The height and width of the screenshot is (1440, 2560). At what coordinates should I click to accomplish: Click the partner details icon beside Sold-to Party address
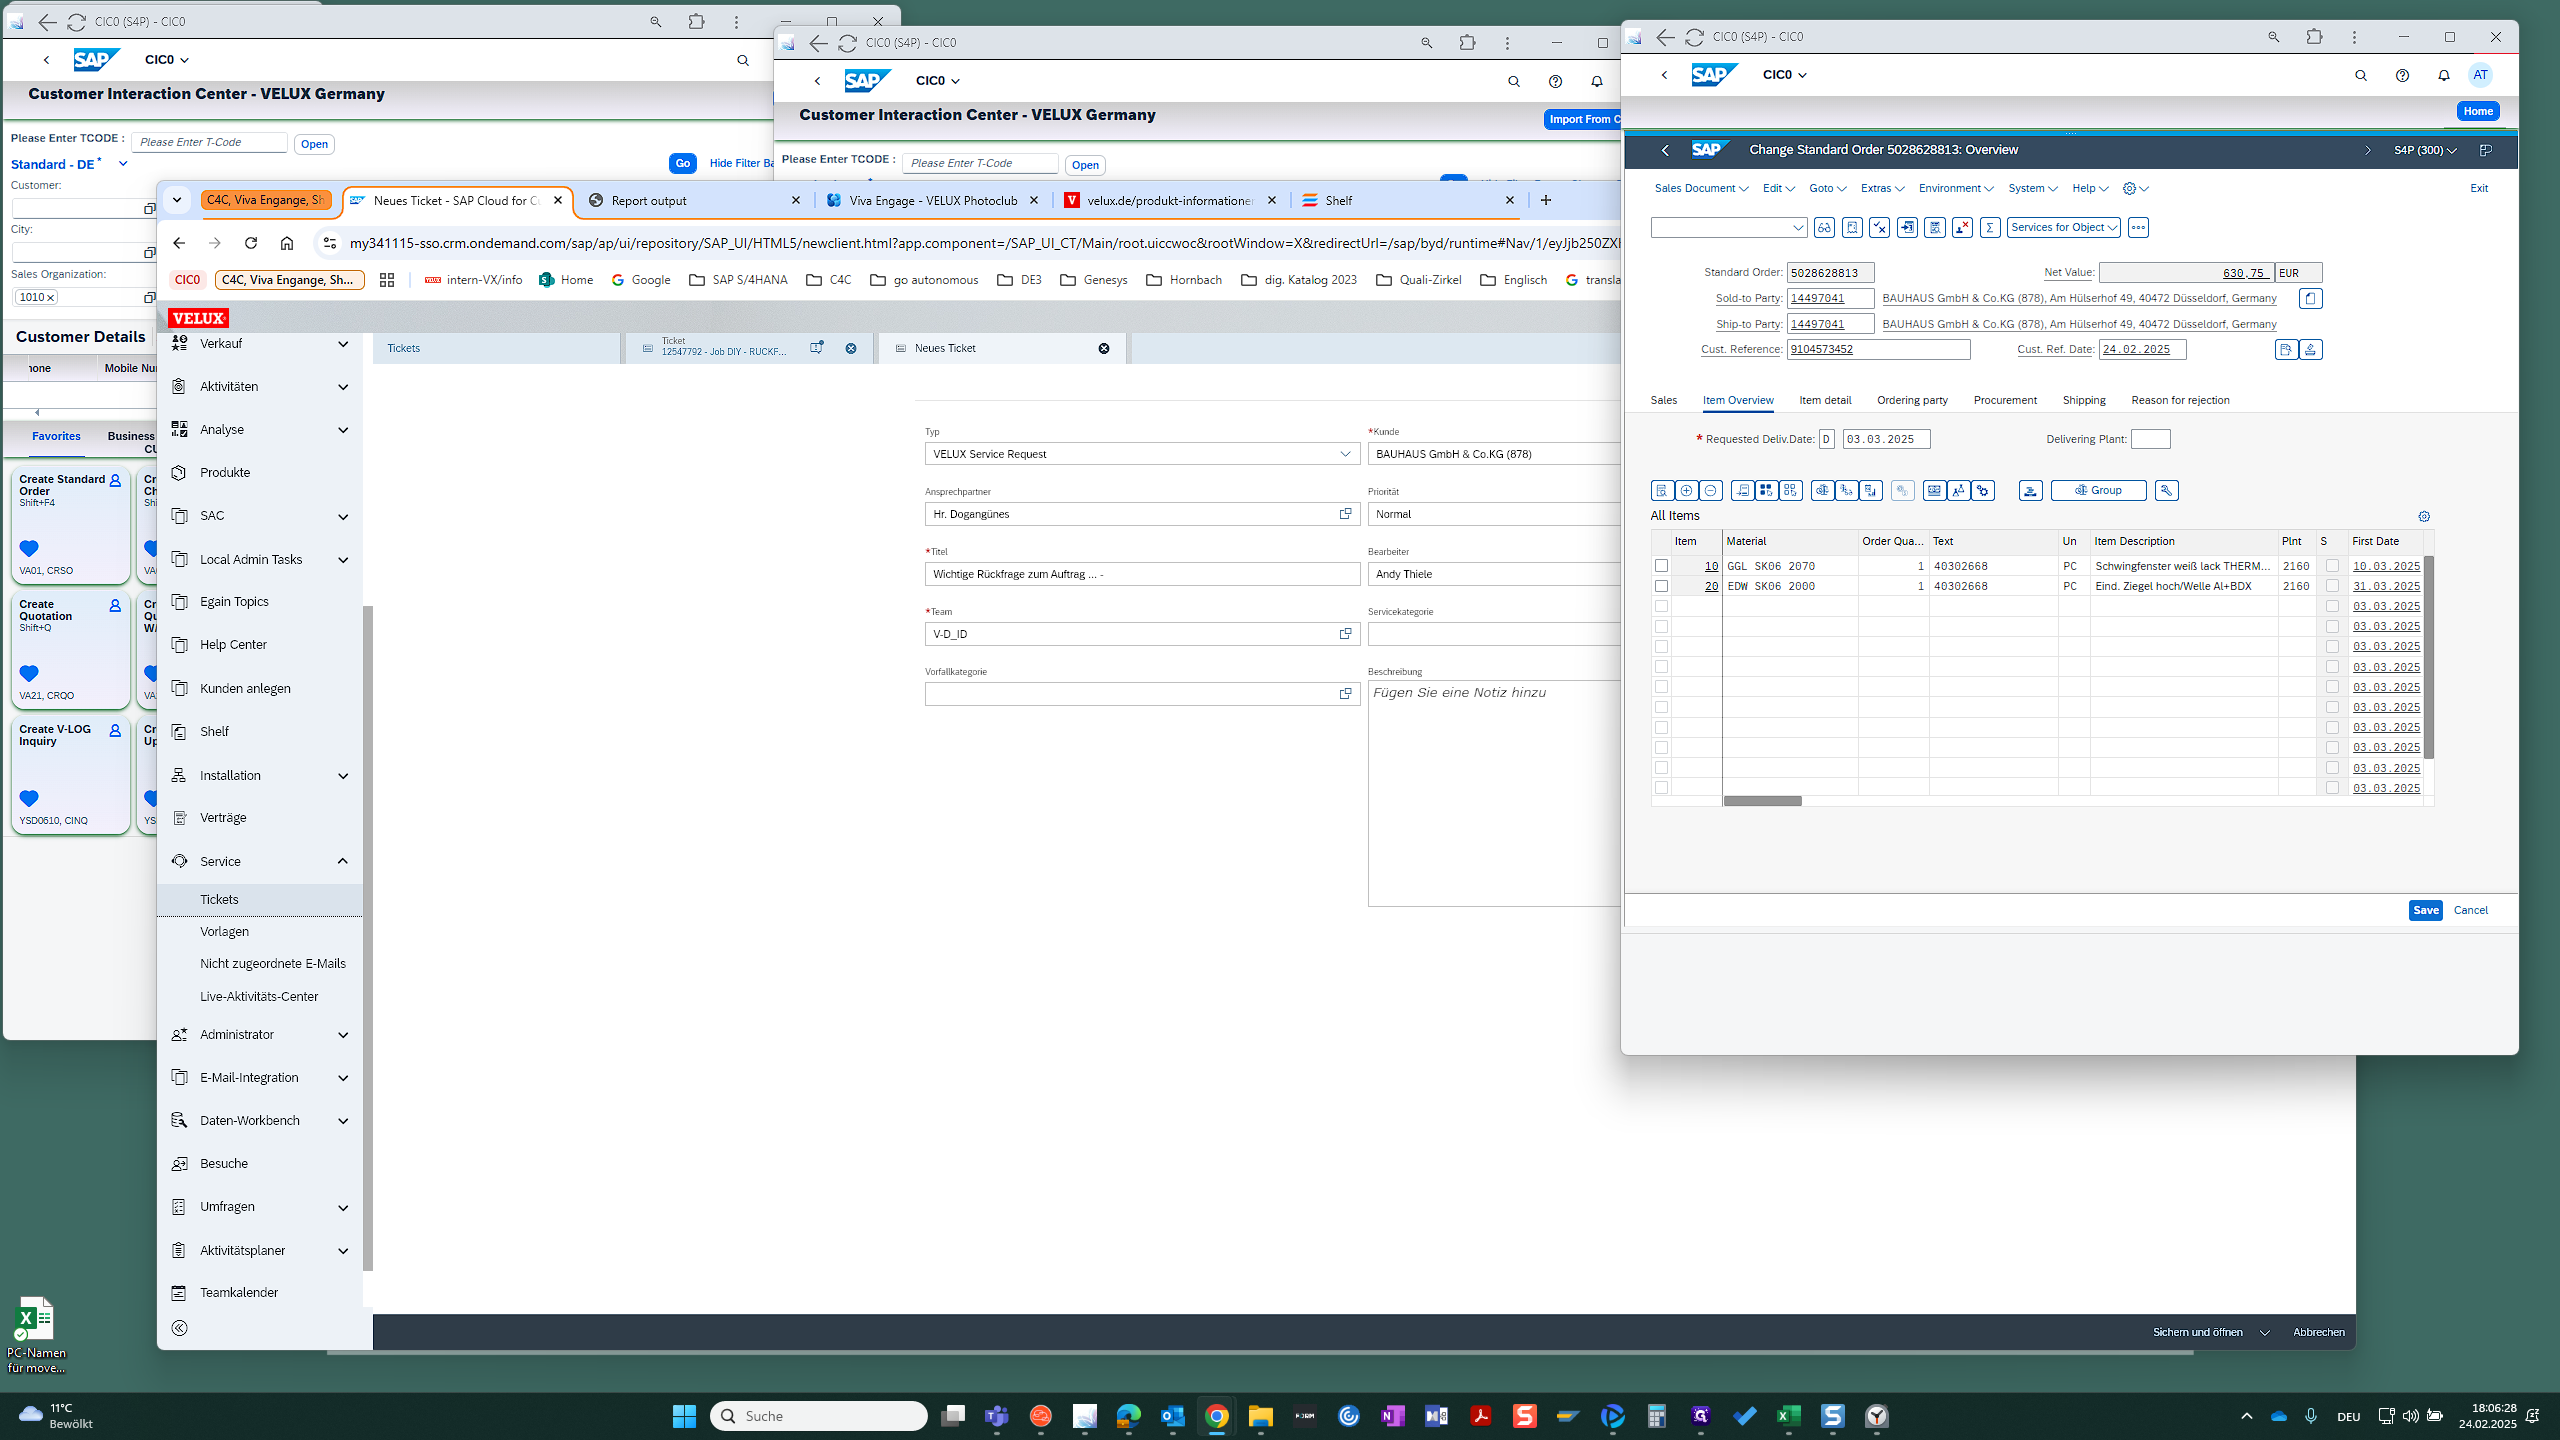click(x=2310, y=299)
